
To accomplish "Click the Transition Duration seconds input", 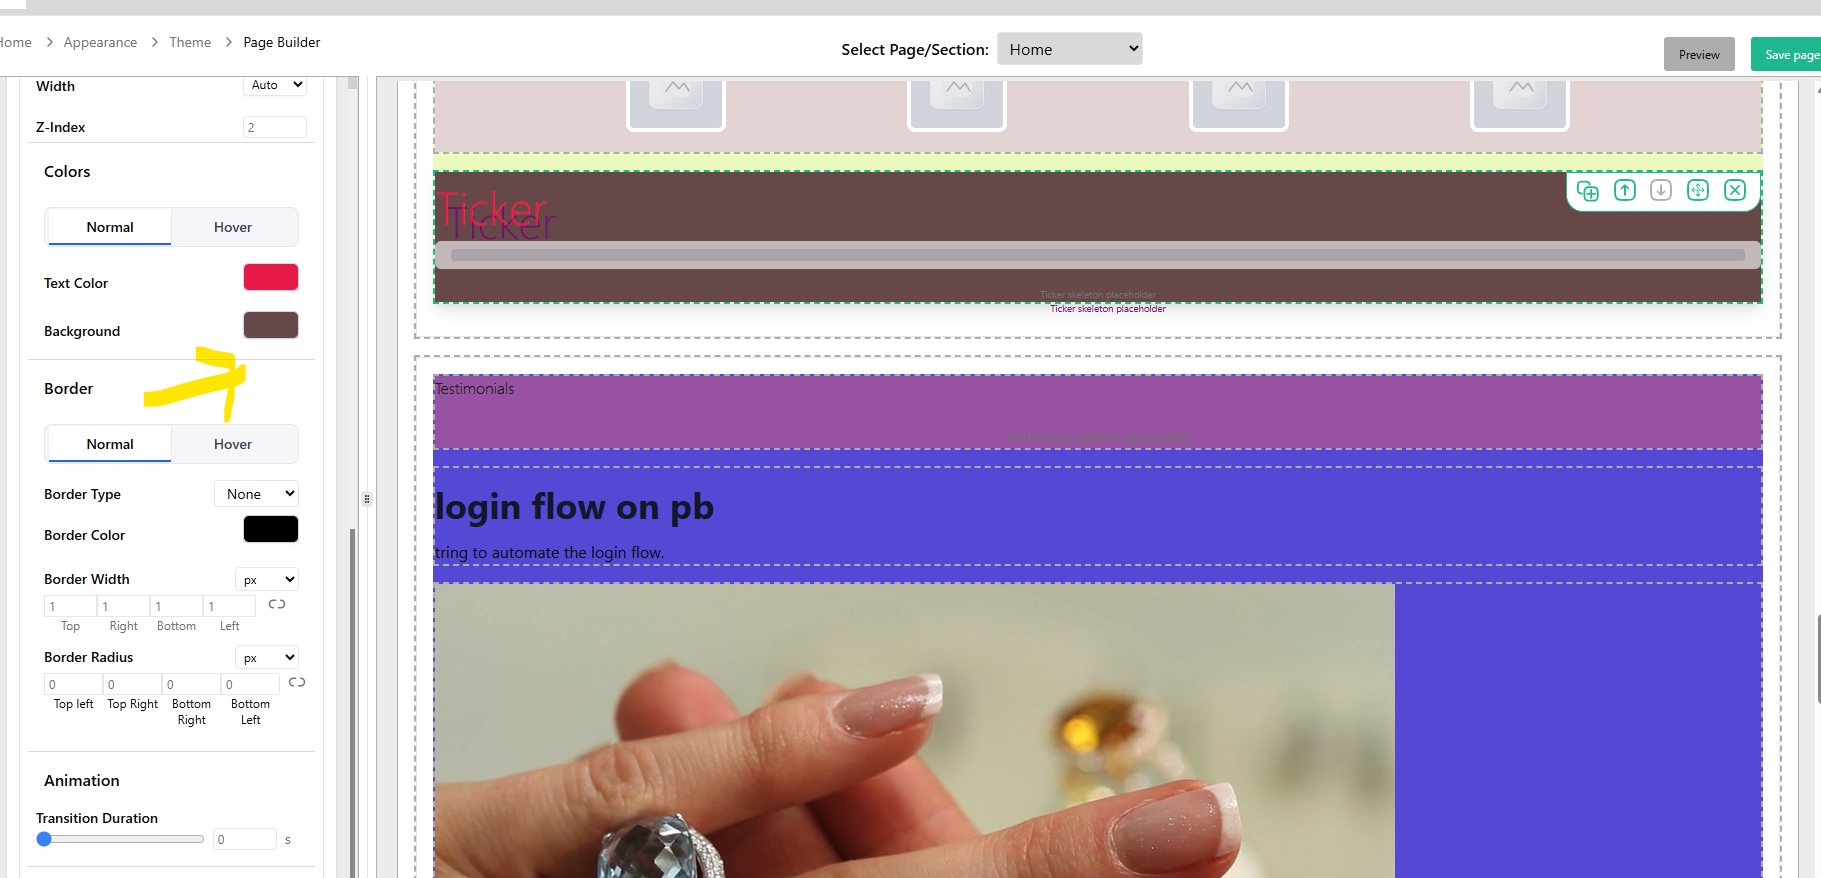I will pyautogui.click(x=245, y=839).
